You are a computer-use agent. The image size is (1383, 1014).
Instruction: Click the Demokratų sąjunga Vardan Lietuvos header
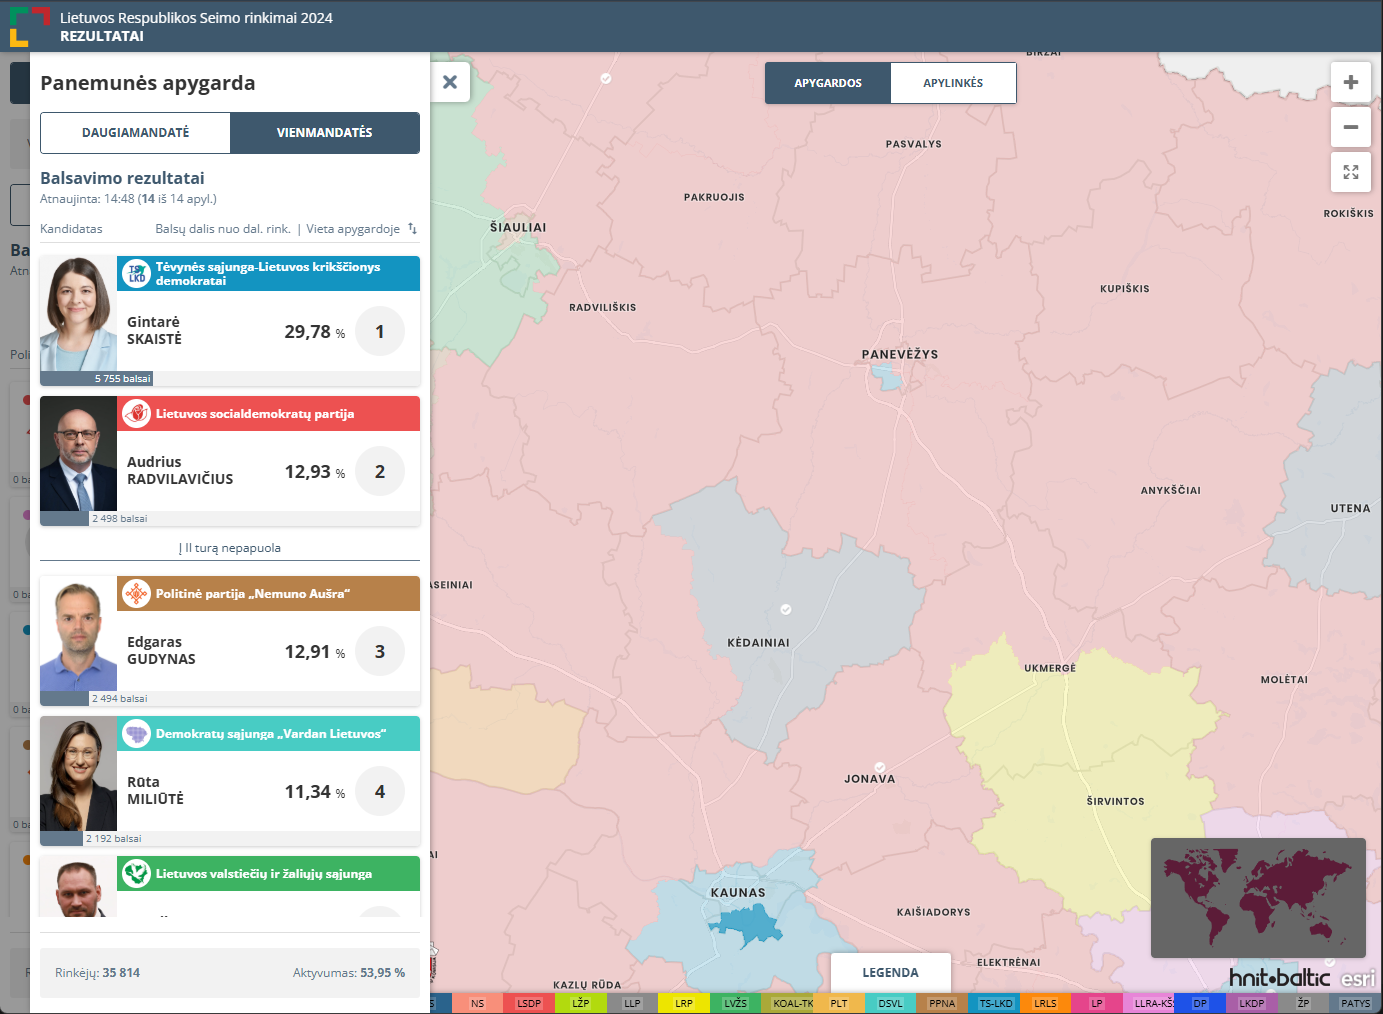point(268,734)
